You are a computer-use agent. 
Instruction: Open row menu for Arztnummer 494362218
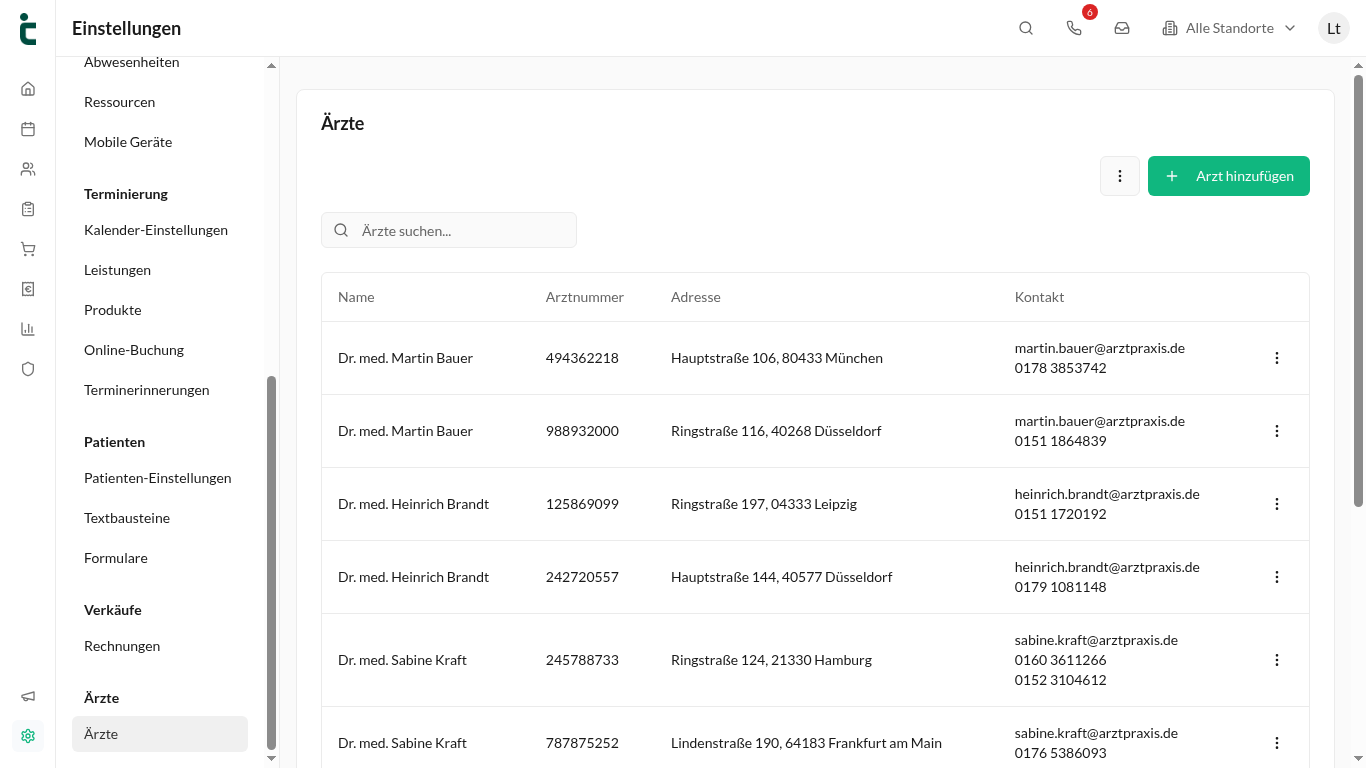pyautogui.click(x=1277, y=358)
